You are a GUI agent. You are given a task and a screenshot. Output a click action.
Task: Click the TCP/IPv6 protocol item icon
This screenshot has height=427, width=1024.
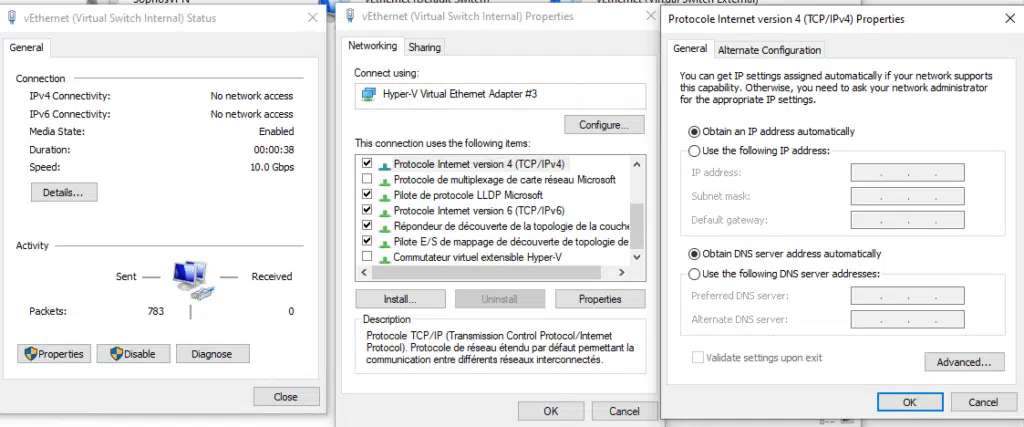[x=385, y=212]
